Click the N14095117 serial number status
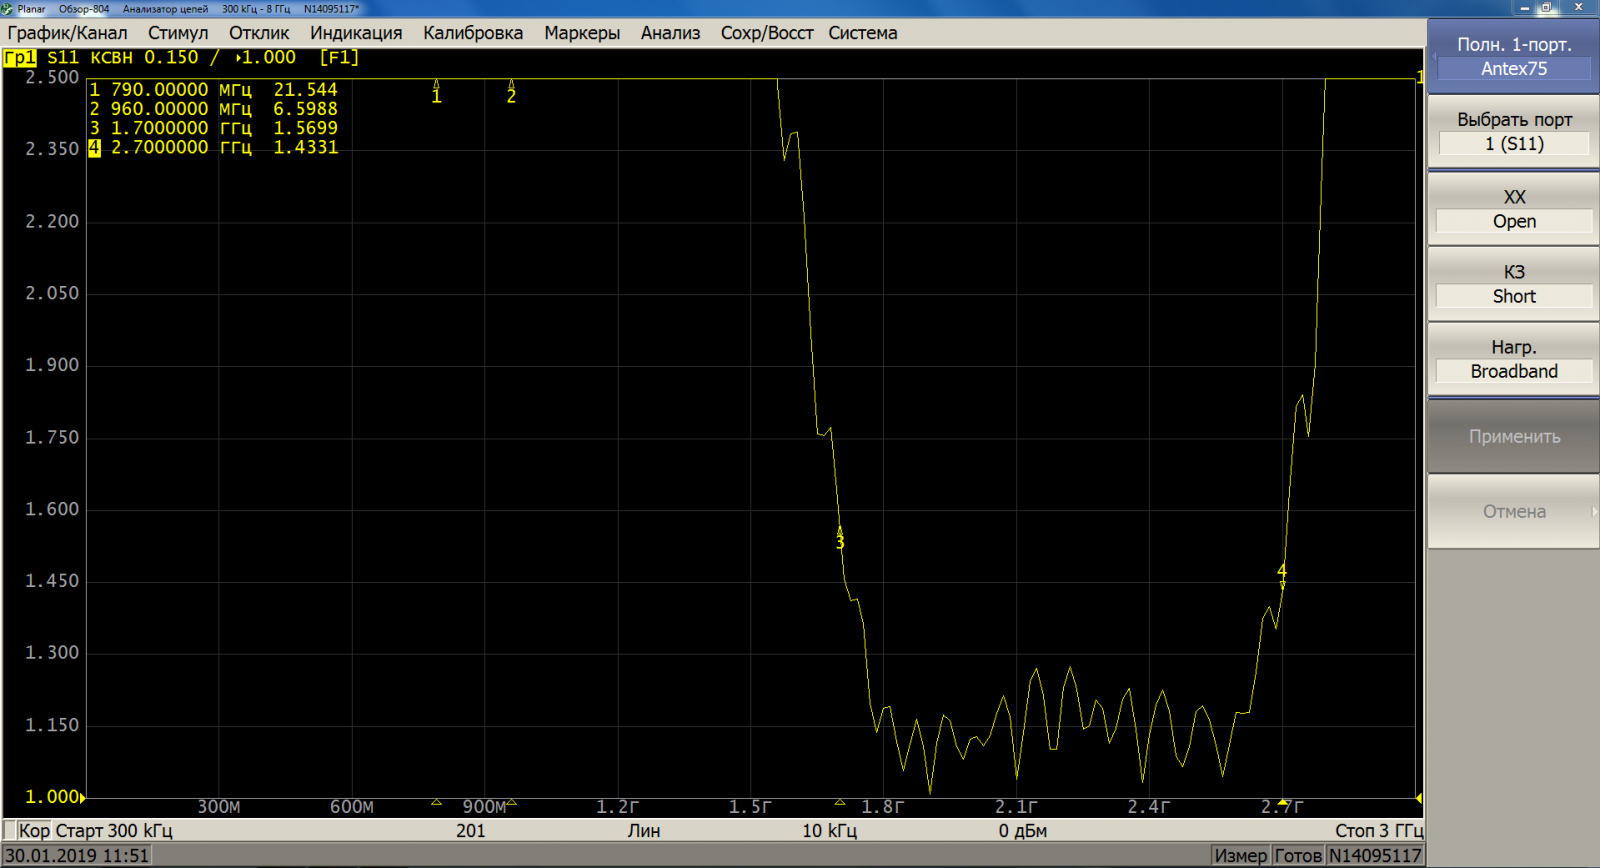The image size is (1600, 868). 1375,855
